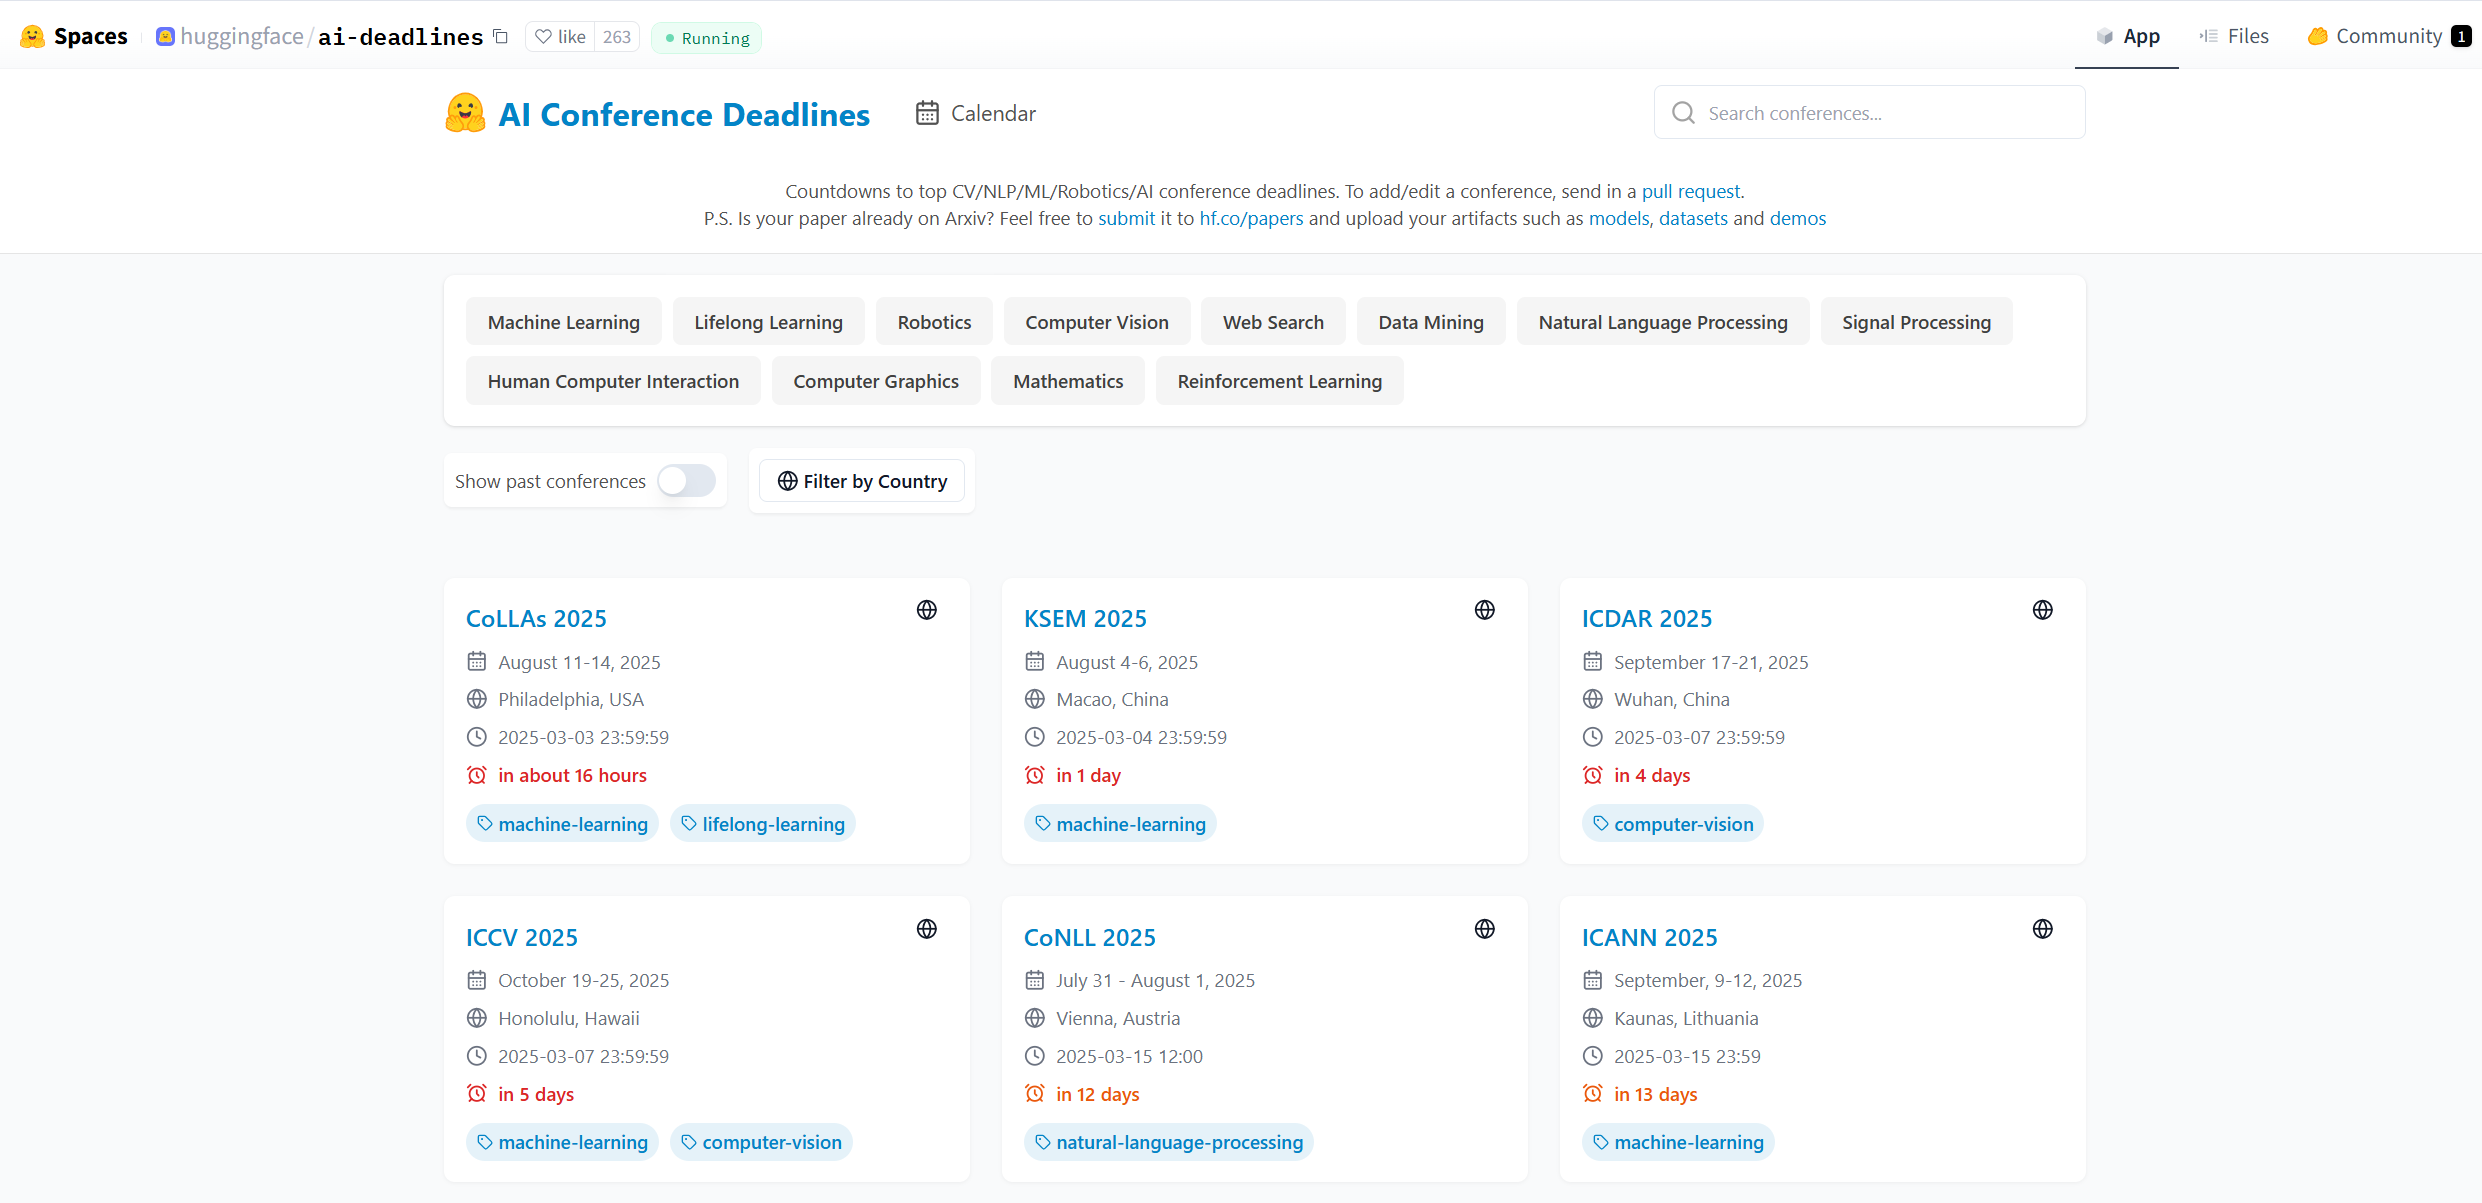This screenshot has height=1203, width=2482.
Task: Copy the space name with the copy icon
Action: click(x=501, y=37)
